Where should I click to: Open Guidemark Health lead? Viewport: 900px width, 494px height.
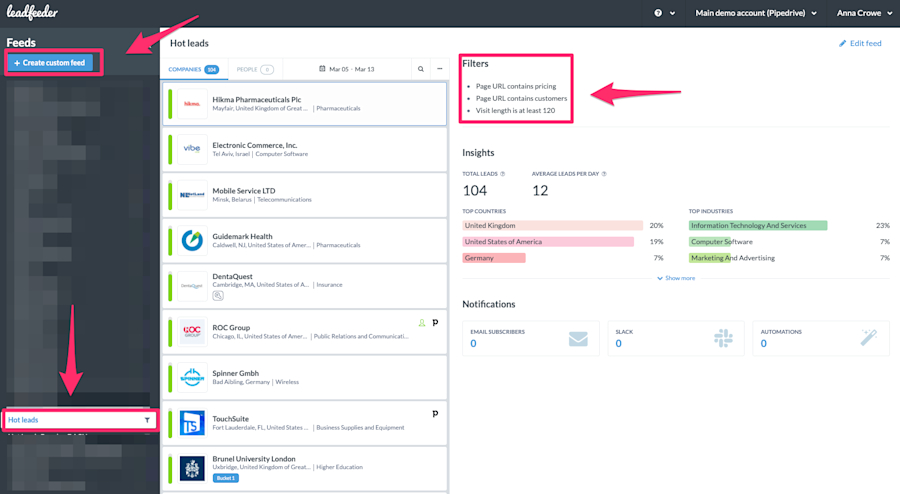click(x=304, y=240)
